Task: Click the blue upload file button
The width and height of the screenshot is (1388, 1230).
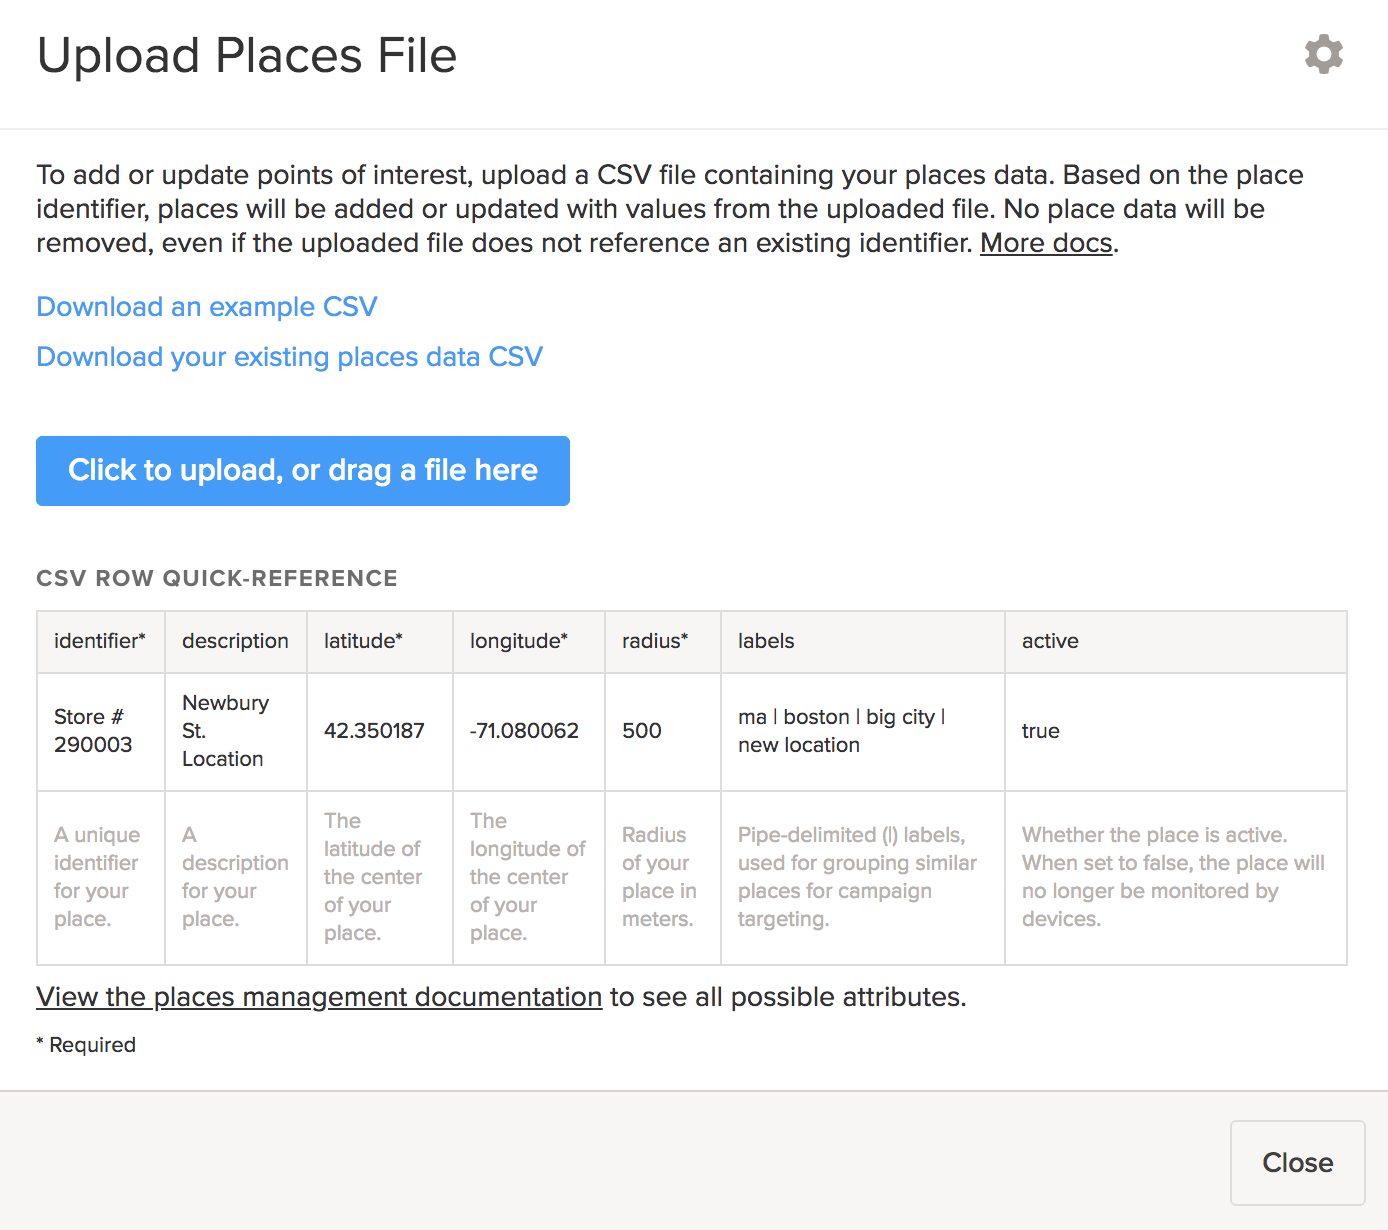Action: point(302,471)
